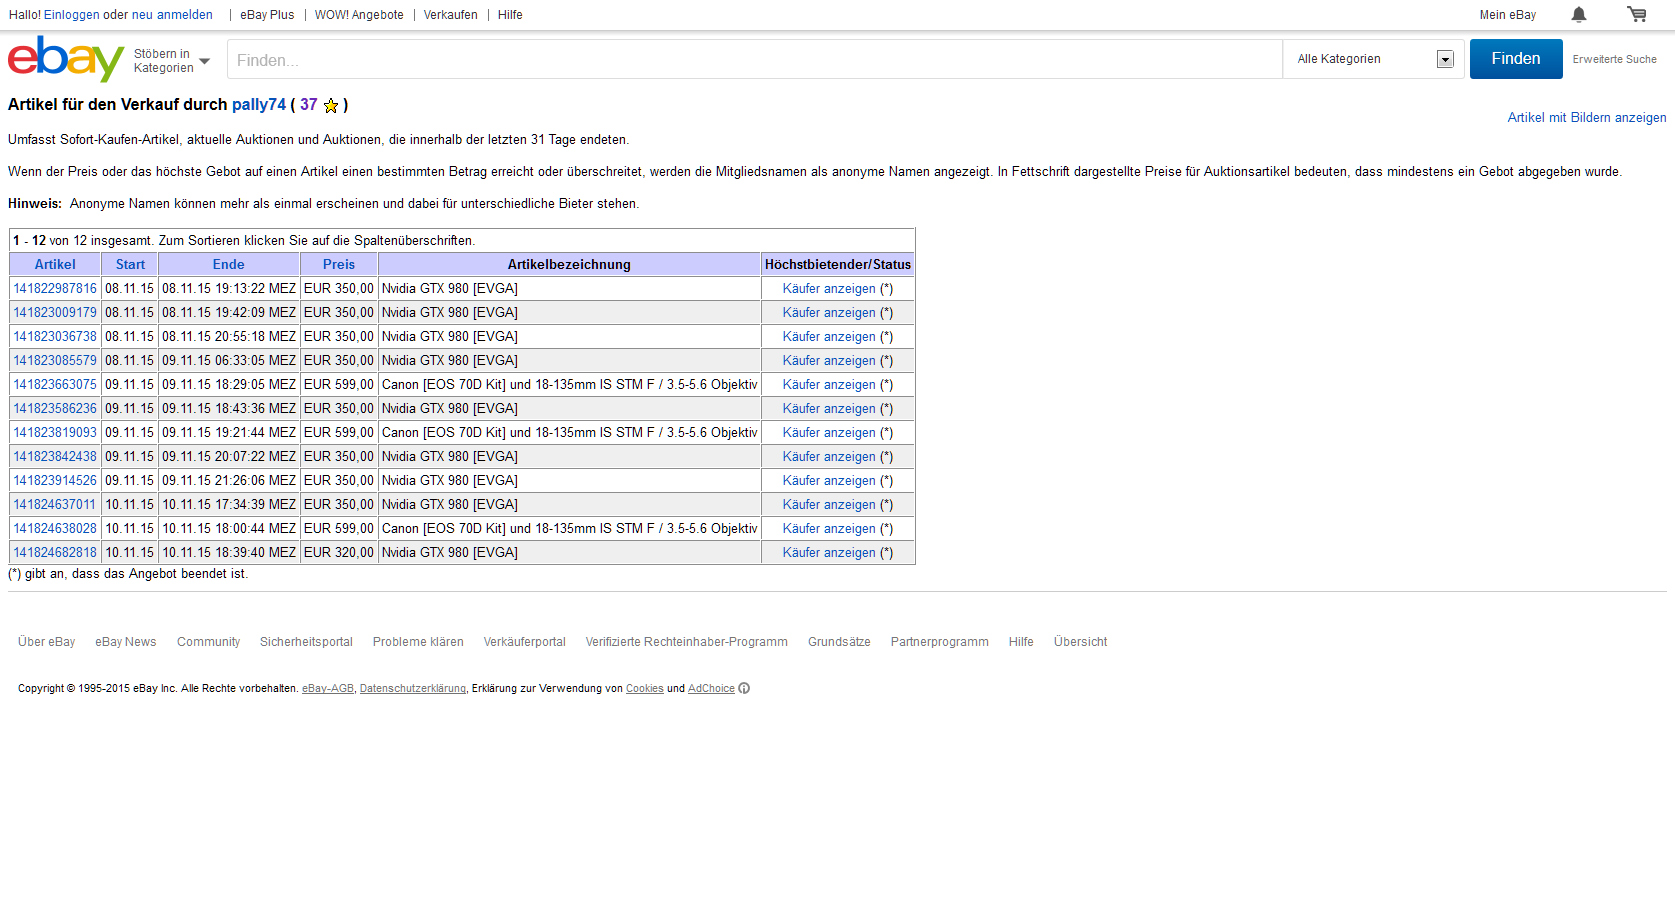Select price EUR 320,00 cell
Image resolution: width=1675 pixels, height=904 pixels.
pyautogui.click(x=339, y=553)
